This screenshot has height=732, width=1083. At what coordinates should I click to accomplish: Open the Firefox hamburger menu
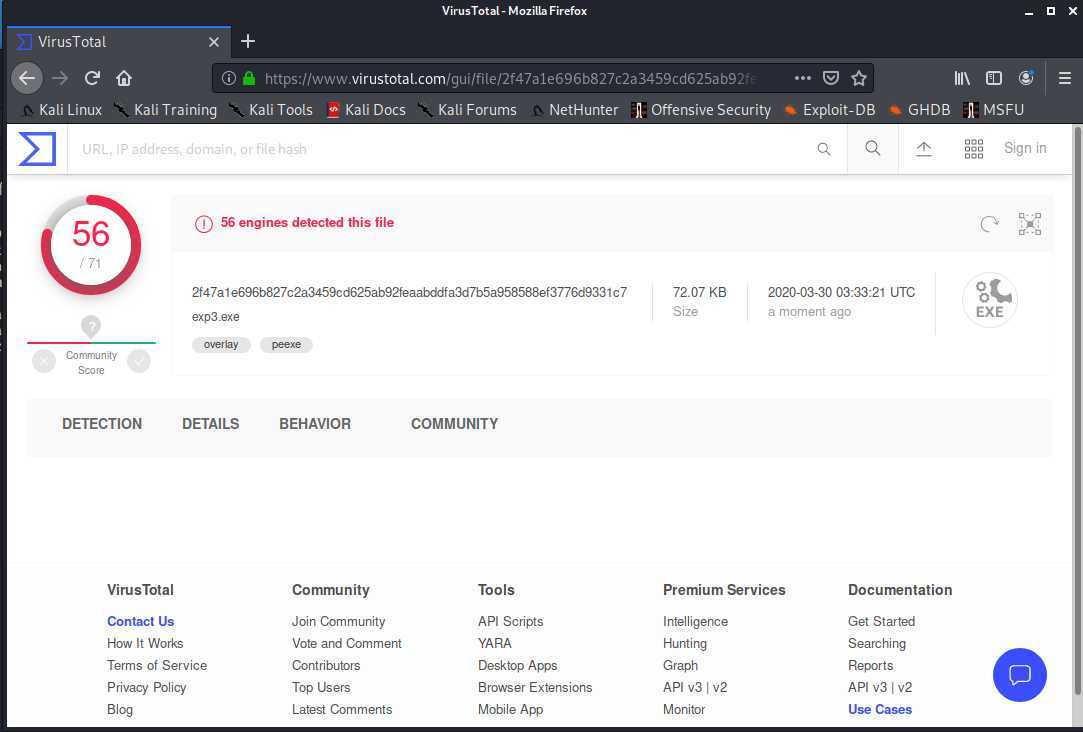click(x=1064, y=78)
